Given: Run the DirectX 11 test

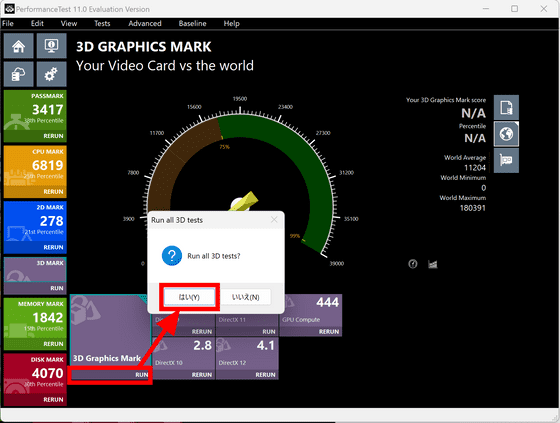Looking at the screenshot, I should 269,332.
